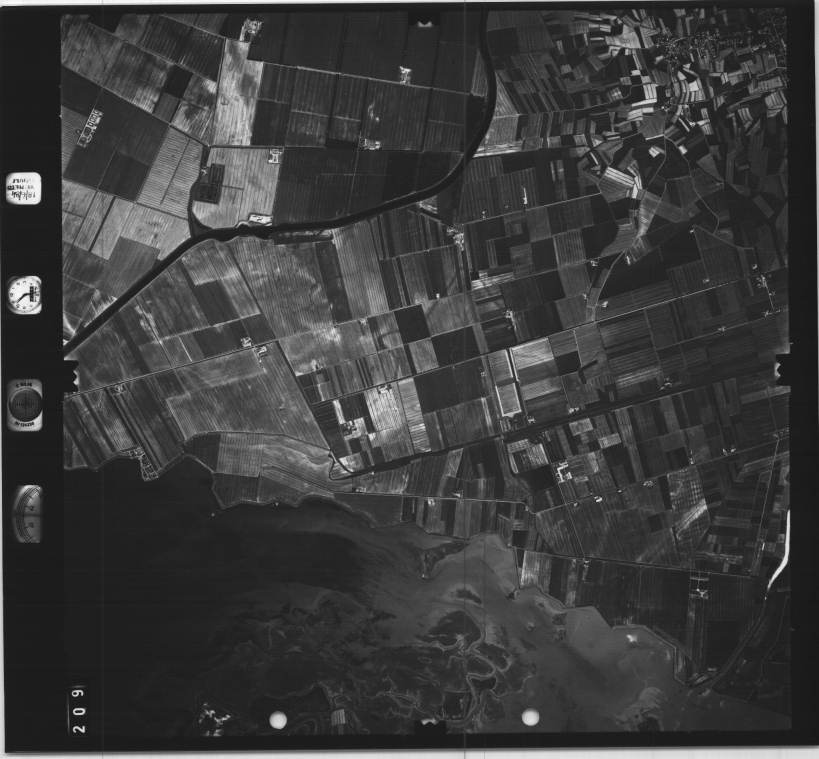Screen dimensions: 819x759
Task: Select the clock dial in the film margin
Action: [24, 295]
